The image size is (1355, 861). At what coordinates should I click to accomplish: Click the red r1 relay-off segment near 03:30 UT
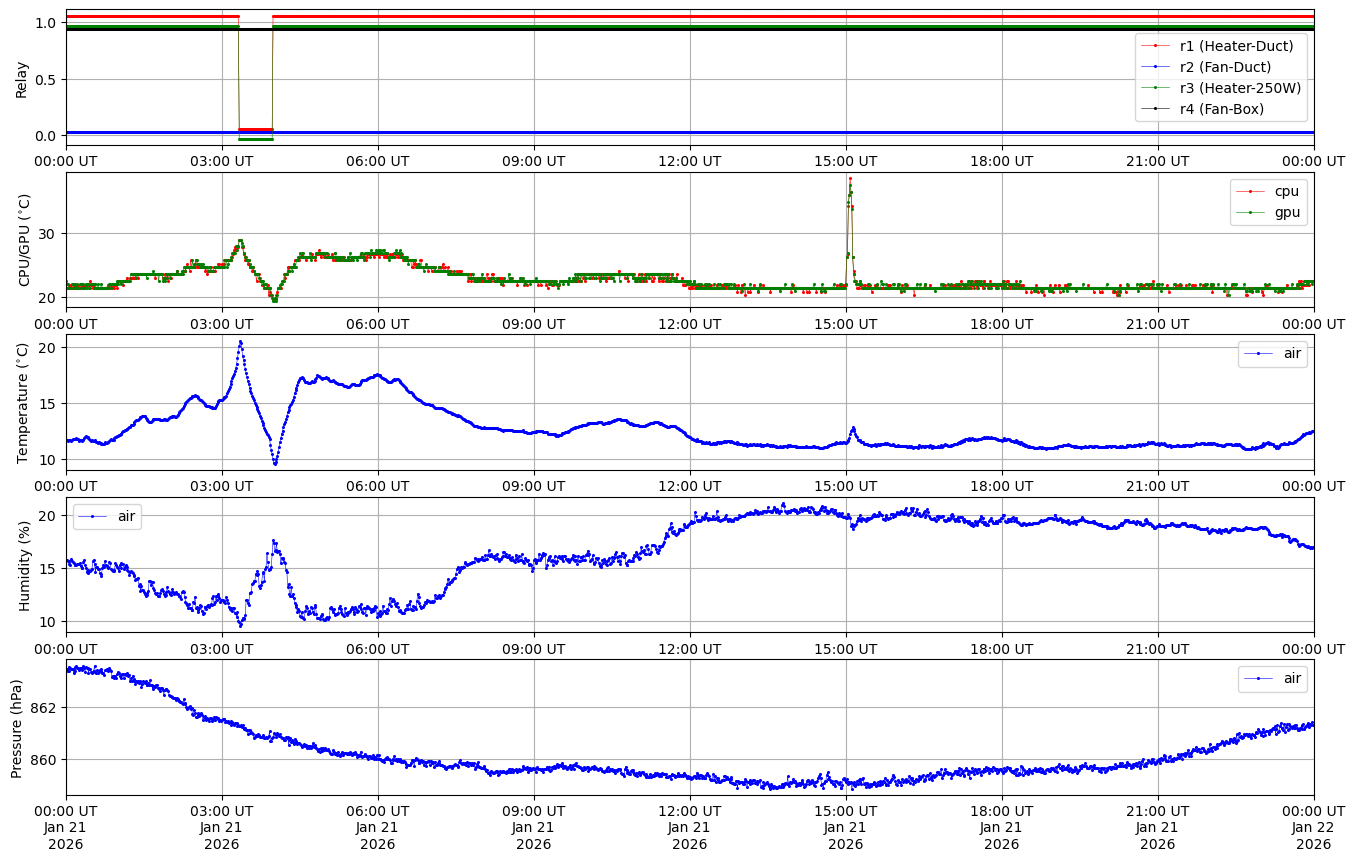(x=255, y=130)
